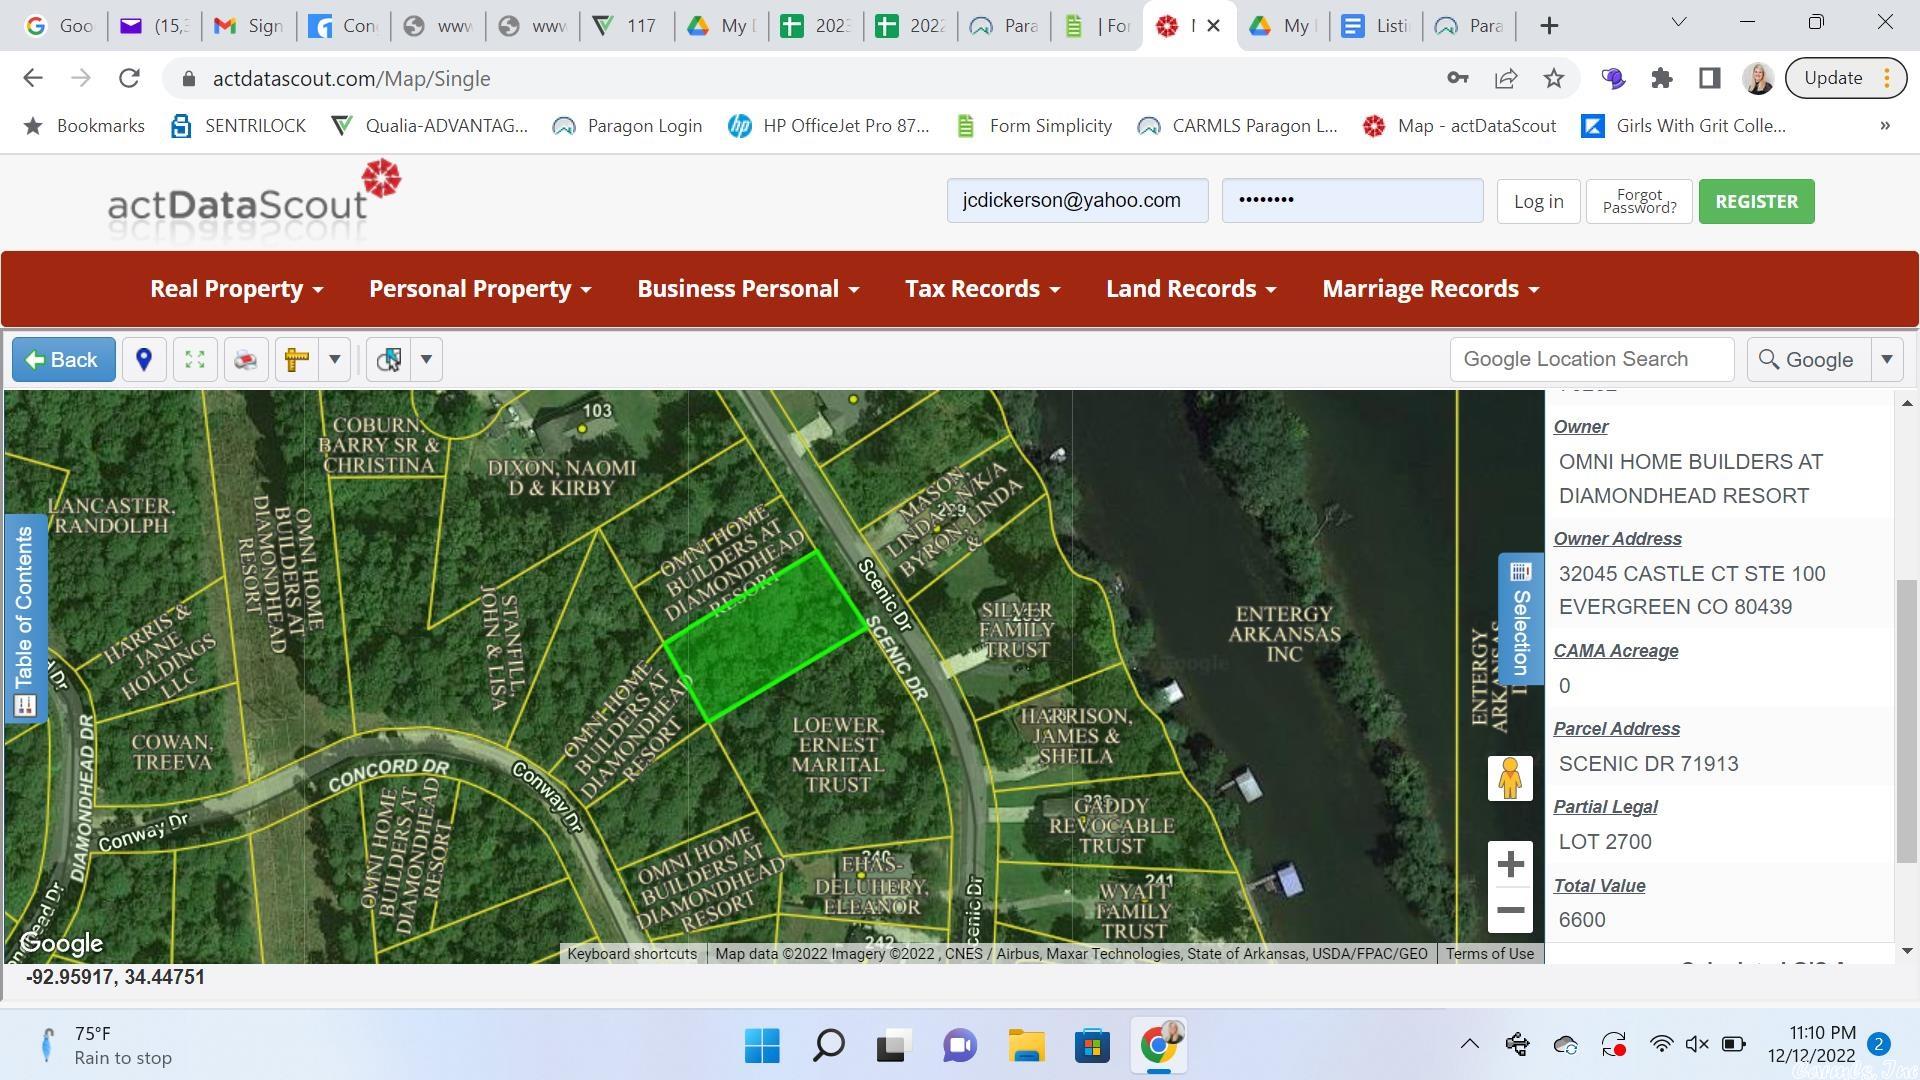Open Windows Start menu
The width and height of the screenshot is (1920, 1080).
click(762, 1046)
